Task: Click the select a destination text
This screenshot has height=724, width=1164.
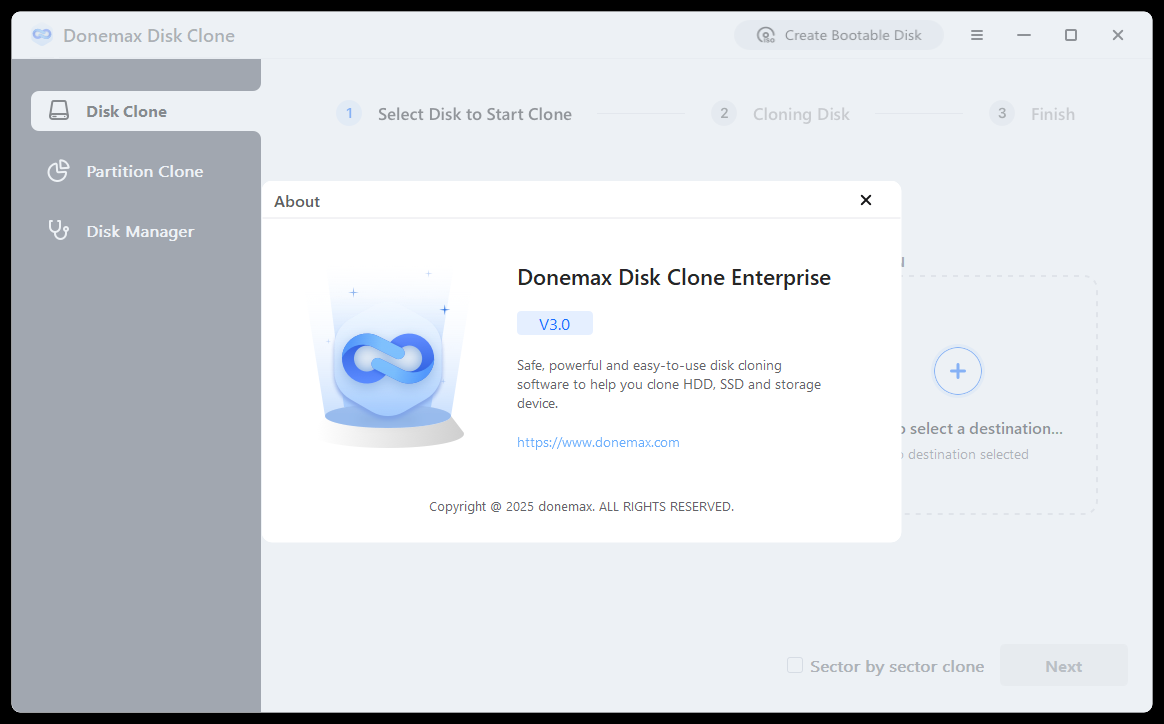Action: coord(982,428)
